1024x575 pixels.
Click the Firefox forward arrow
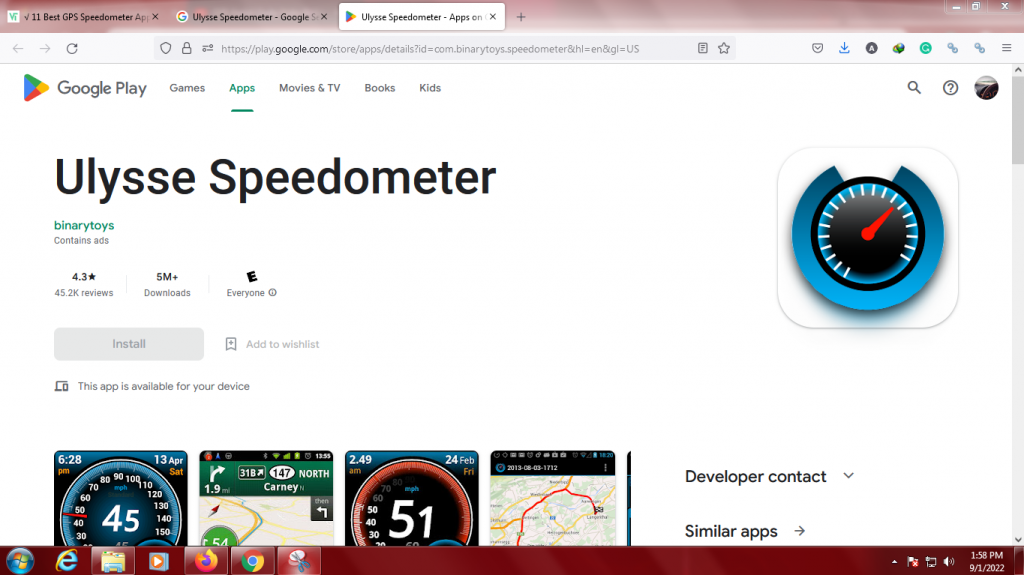click(x=45, y=48)
